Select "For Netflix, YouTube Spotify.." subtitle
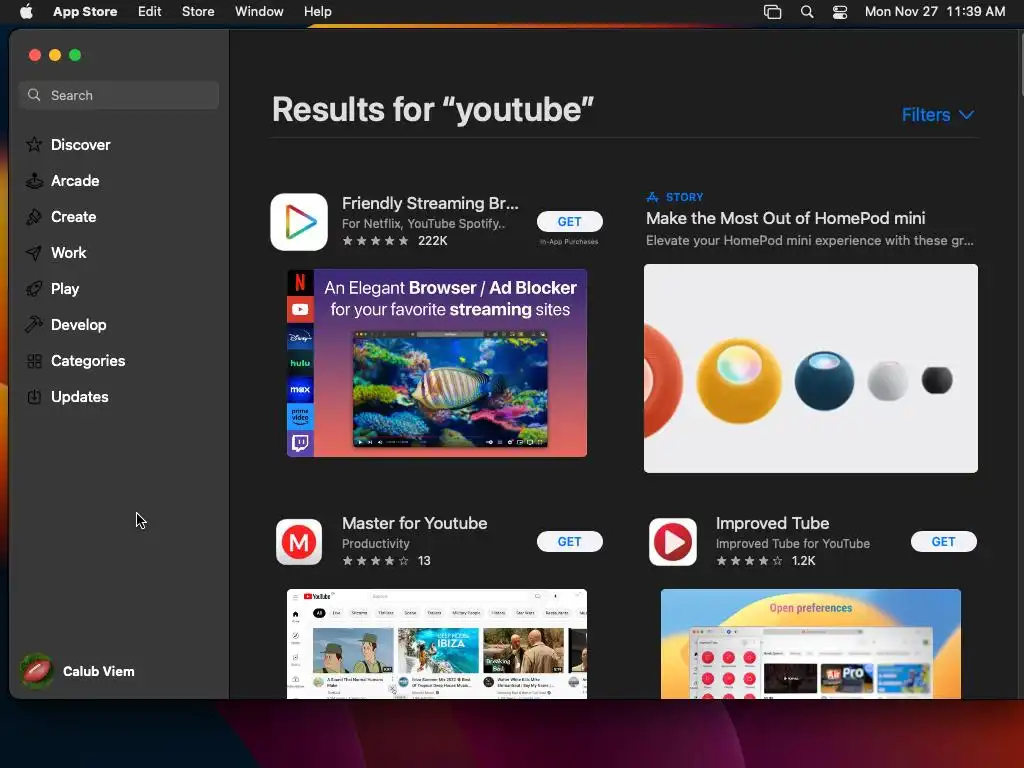 point(423,223)
